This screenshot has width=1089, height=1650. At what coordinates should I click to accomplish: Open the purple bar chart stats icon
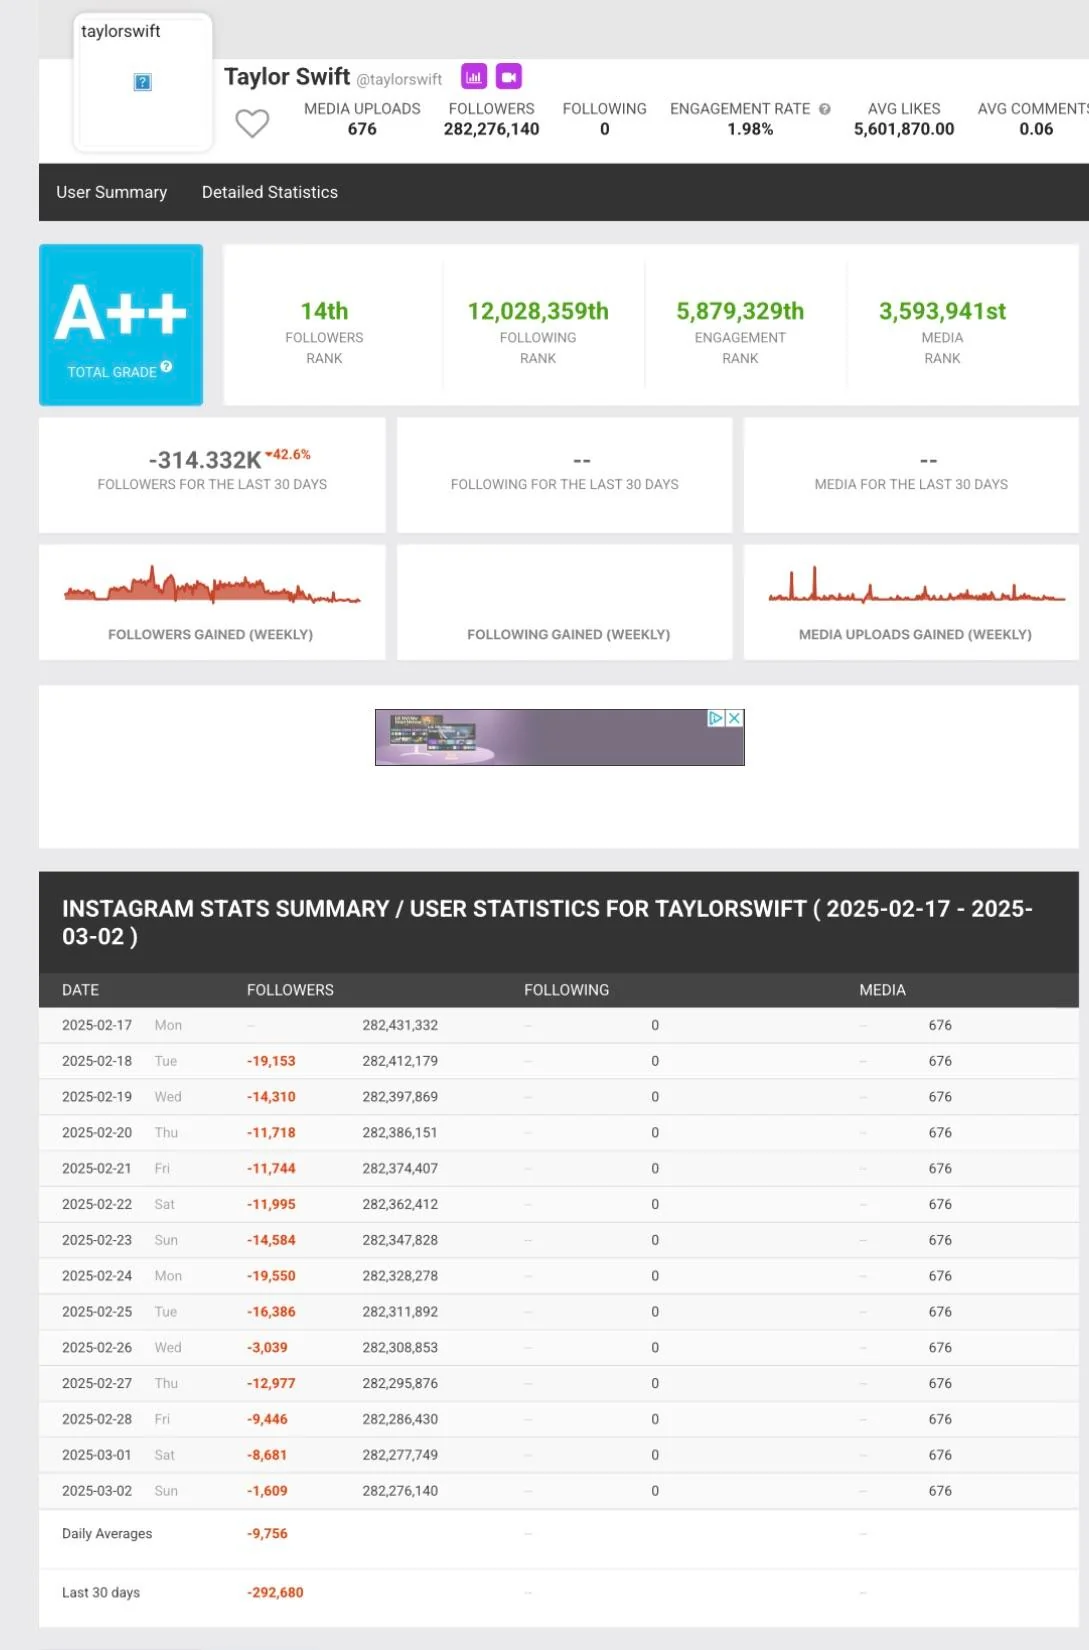coord(474,76)
